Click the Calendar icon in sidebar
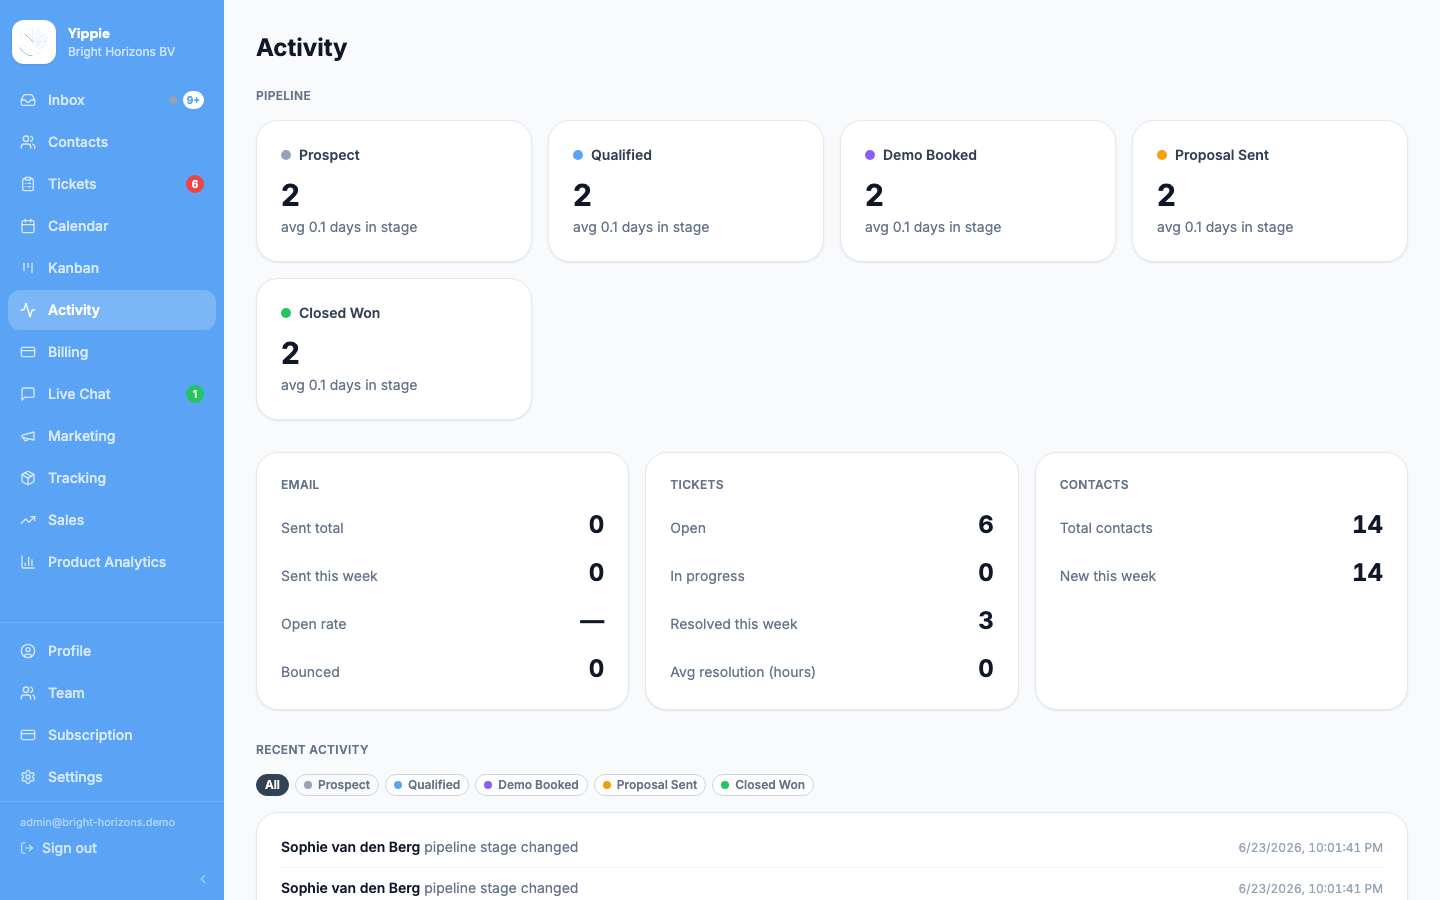The image size is (1440, 900). 28,226
